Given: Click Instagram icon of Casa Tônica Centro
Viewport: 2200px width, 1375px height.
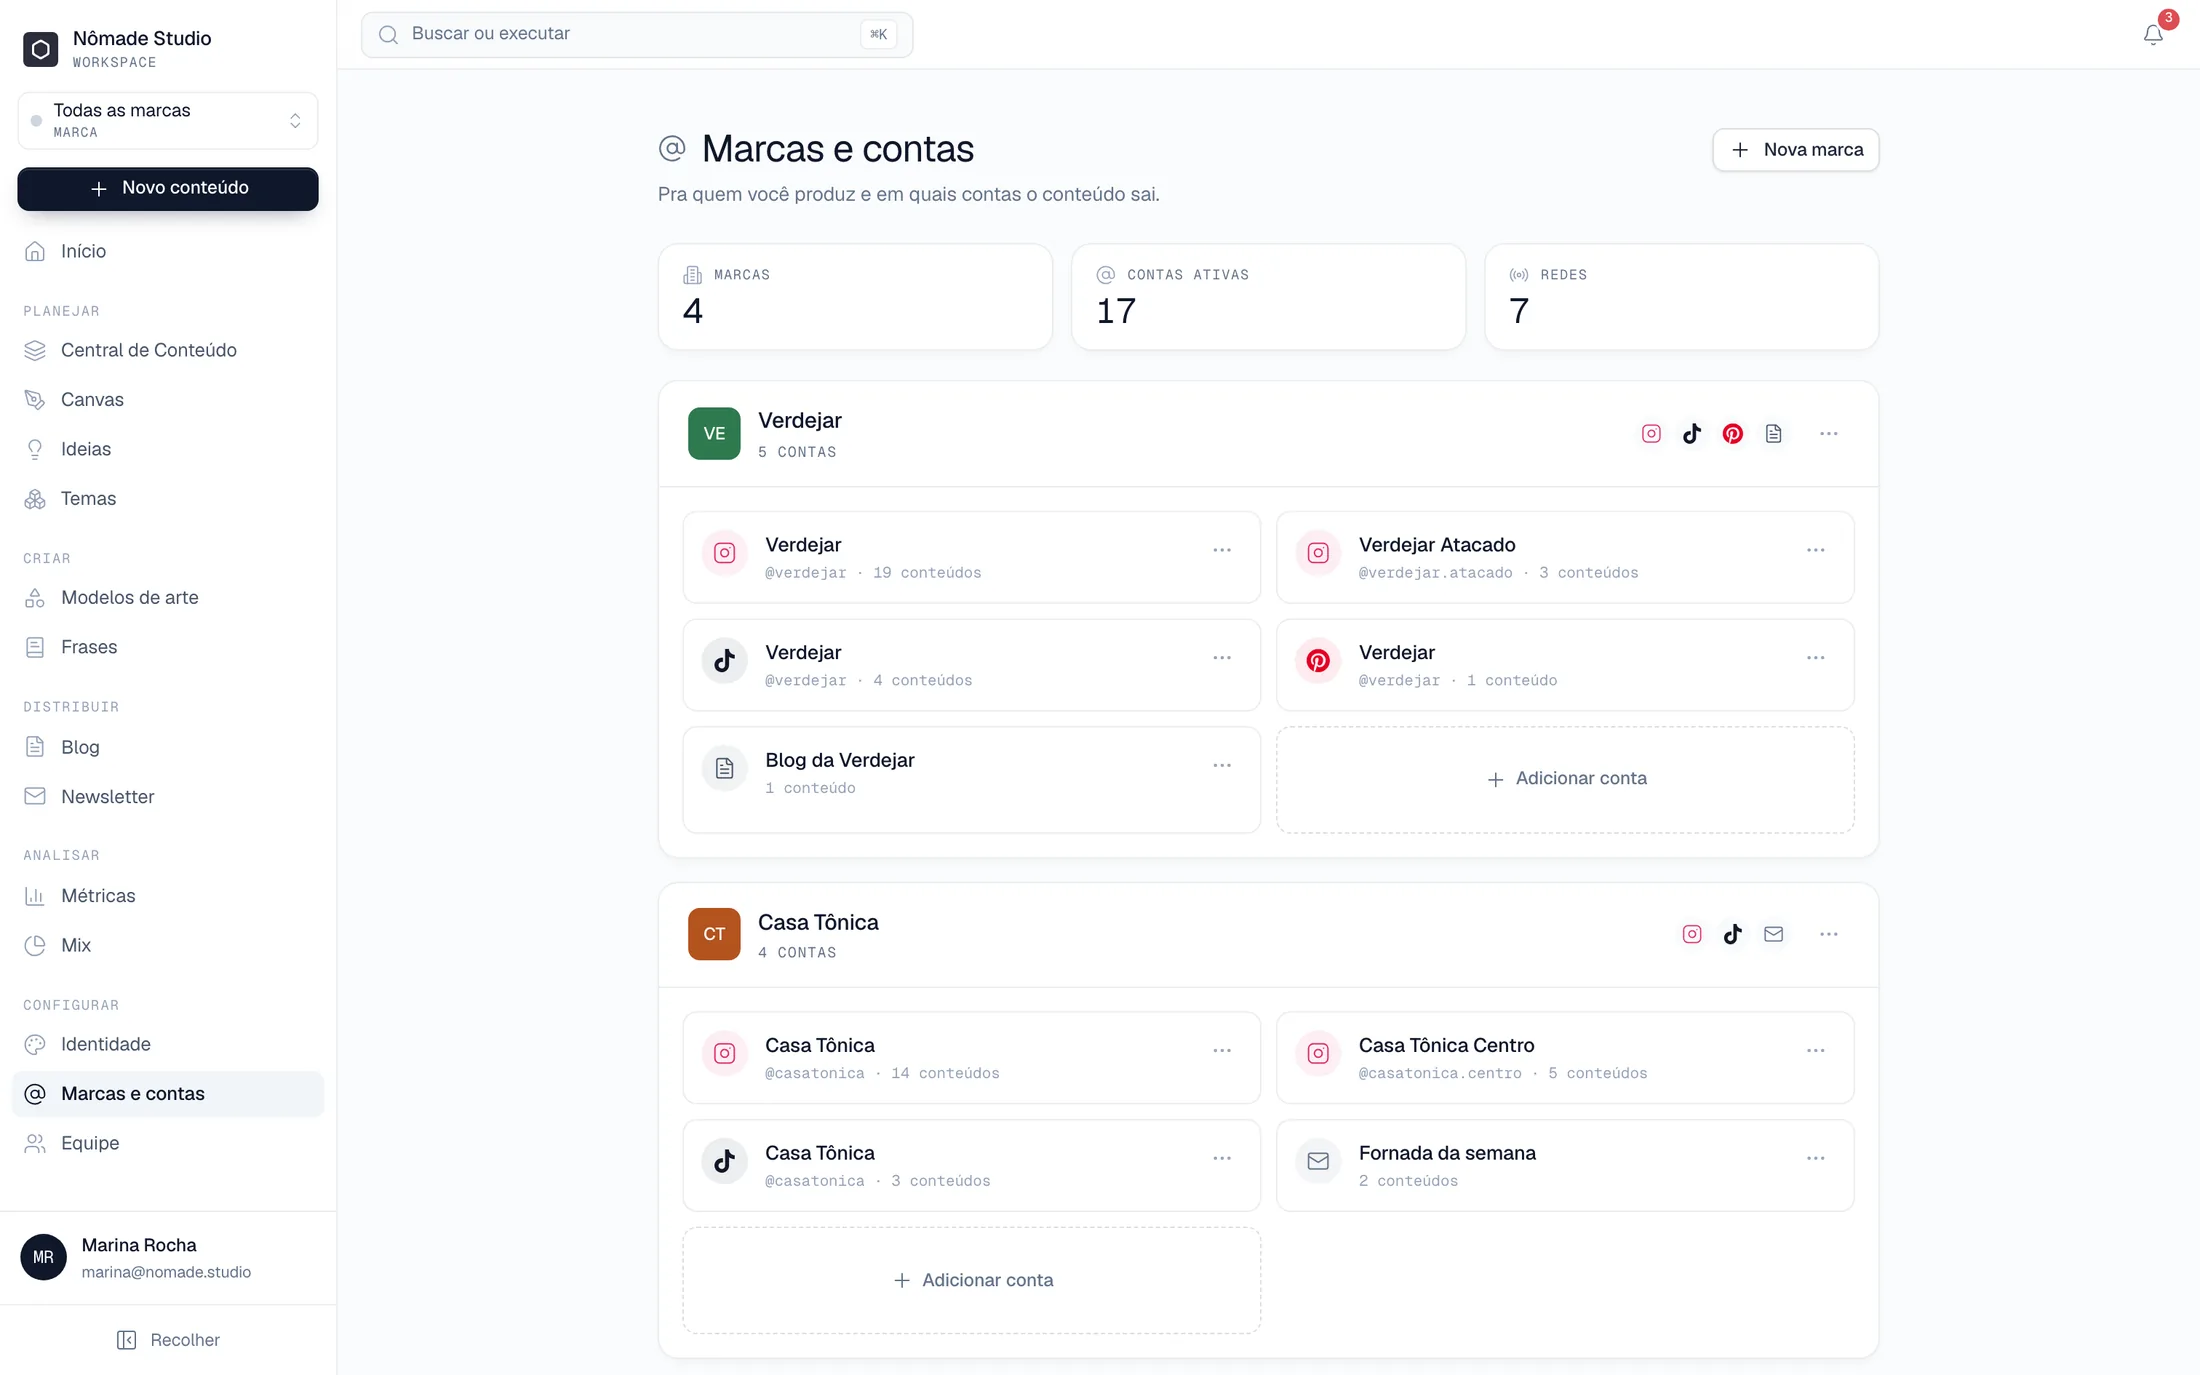Looking at the screenshot, I should tap(1318, 1053).
